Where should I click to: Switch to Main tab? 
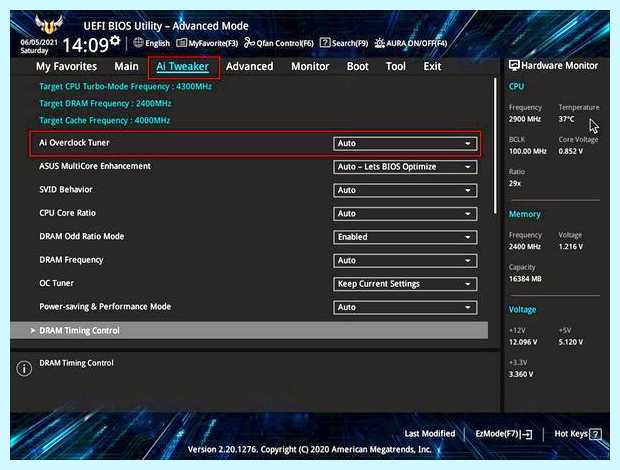(127, 66)
